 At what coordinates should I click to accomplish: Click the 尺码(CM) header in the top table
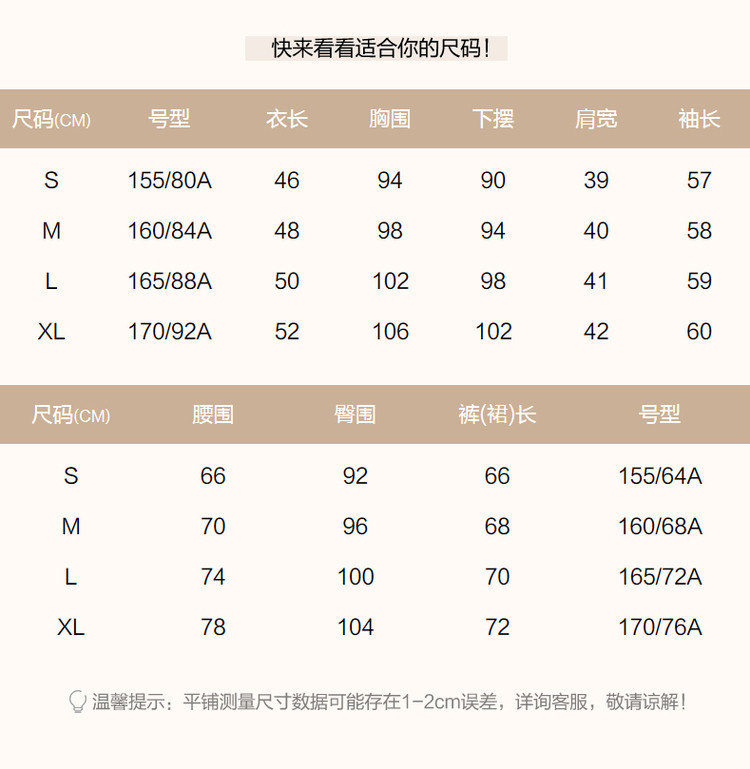pos(51,120)
